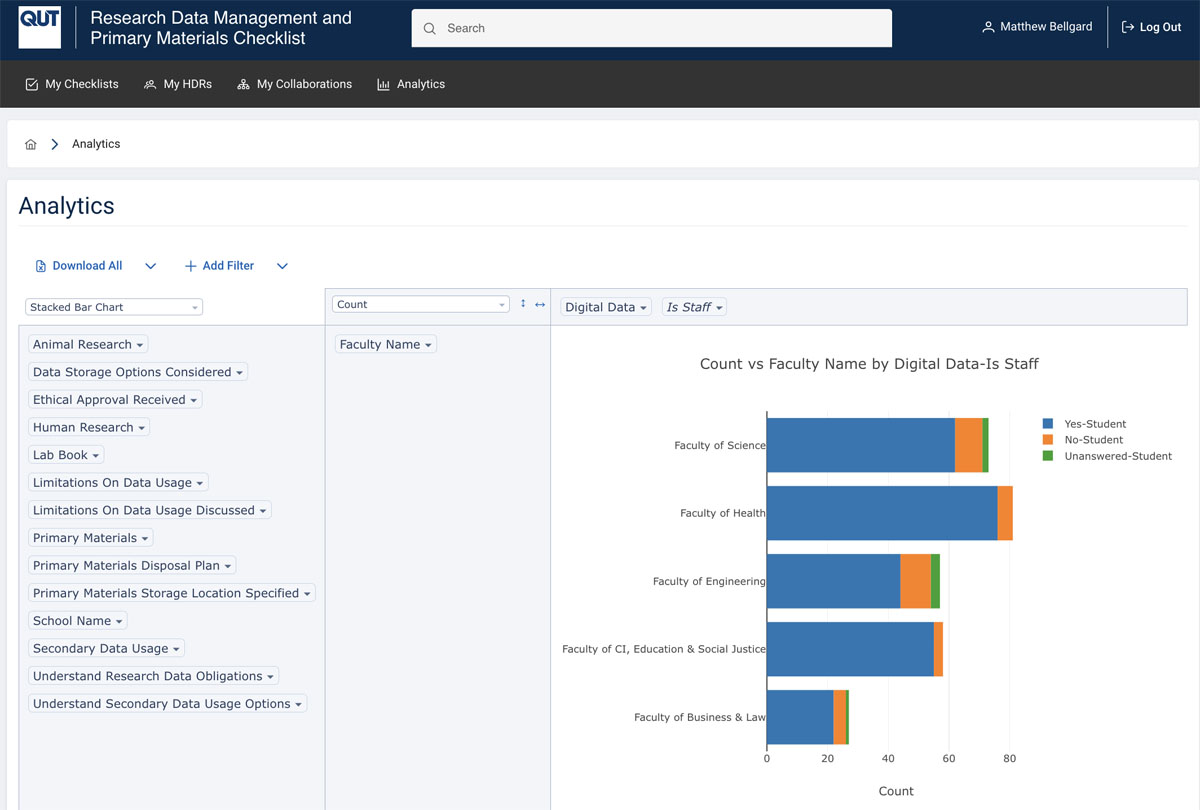1200x810 pixels.
Task: Click the user profile icon
Action: tap(988, 27)
